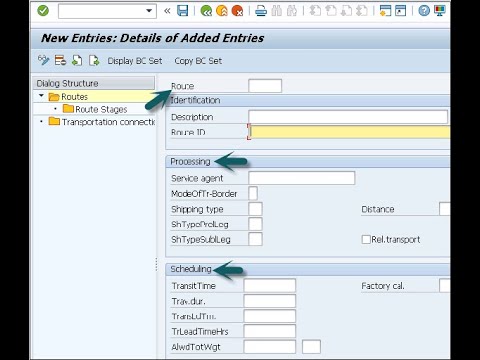Click the Dialog Structure header

pyautogui.click(x=94, y=83)
